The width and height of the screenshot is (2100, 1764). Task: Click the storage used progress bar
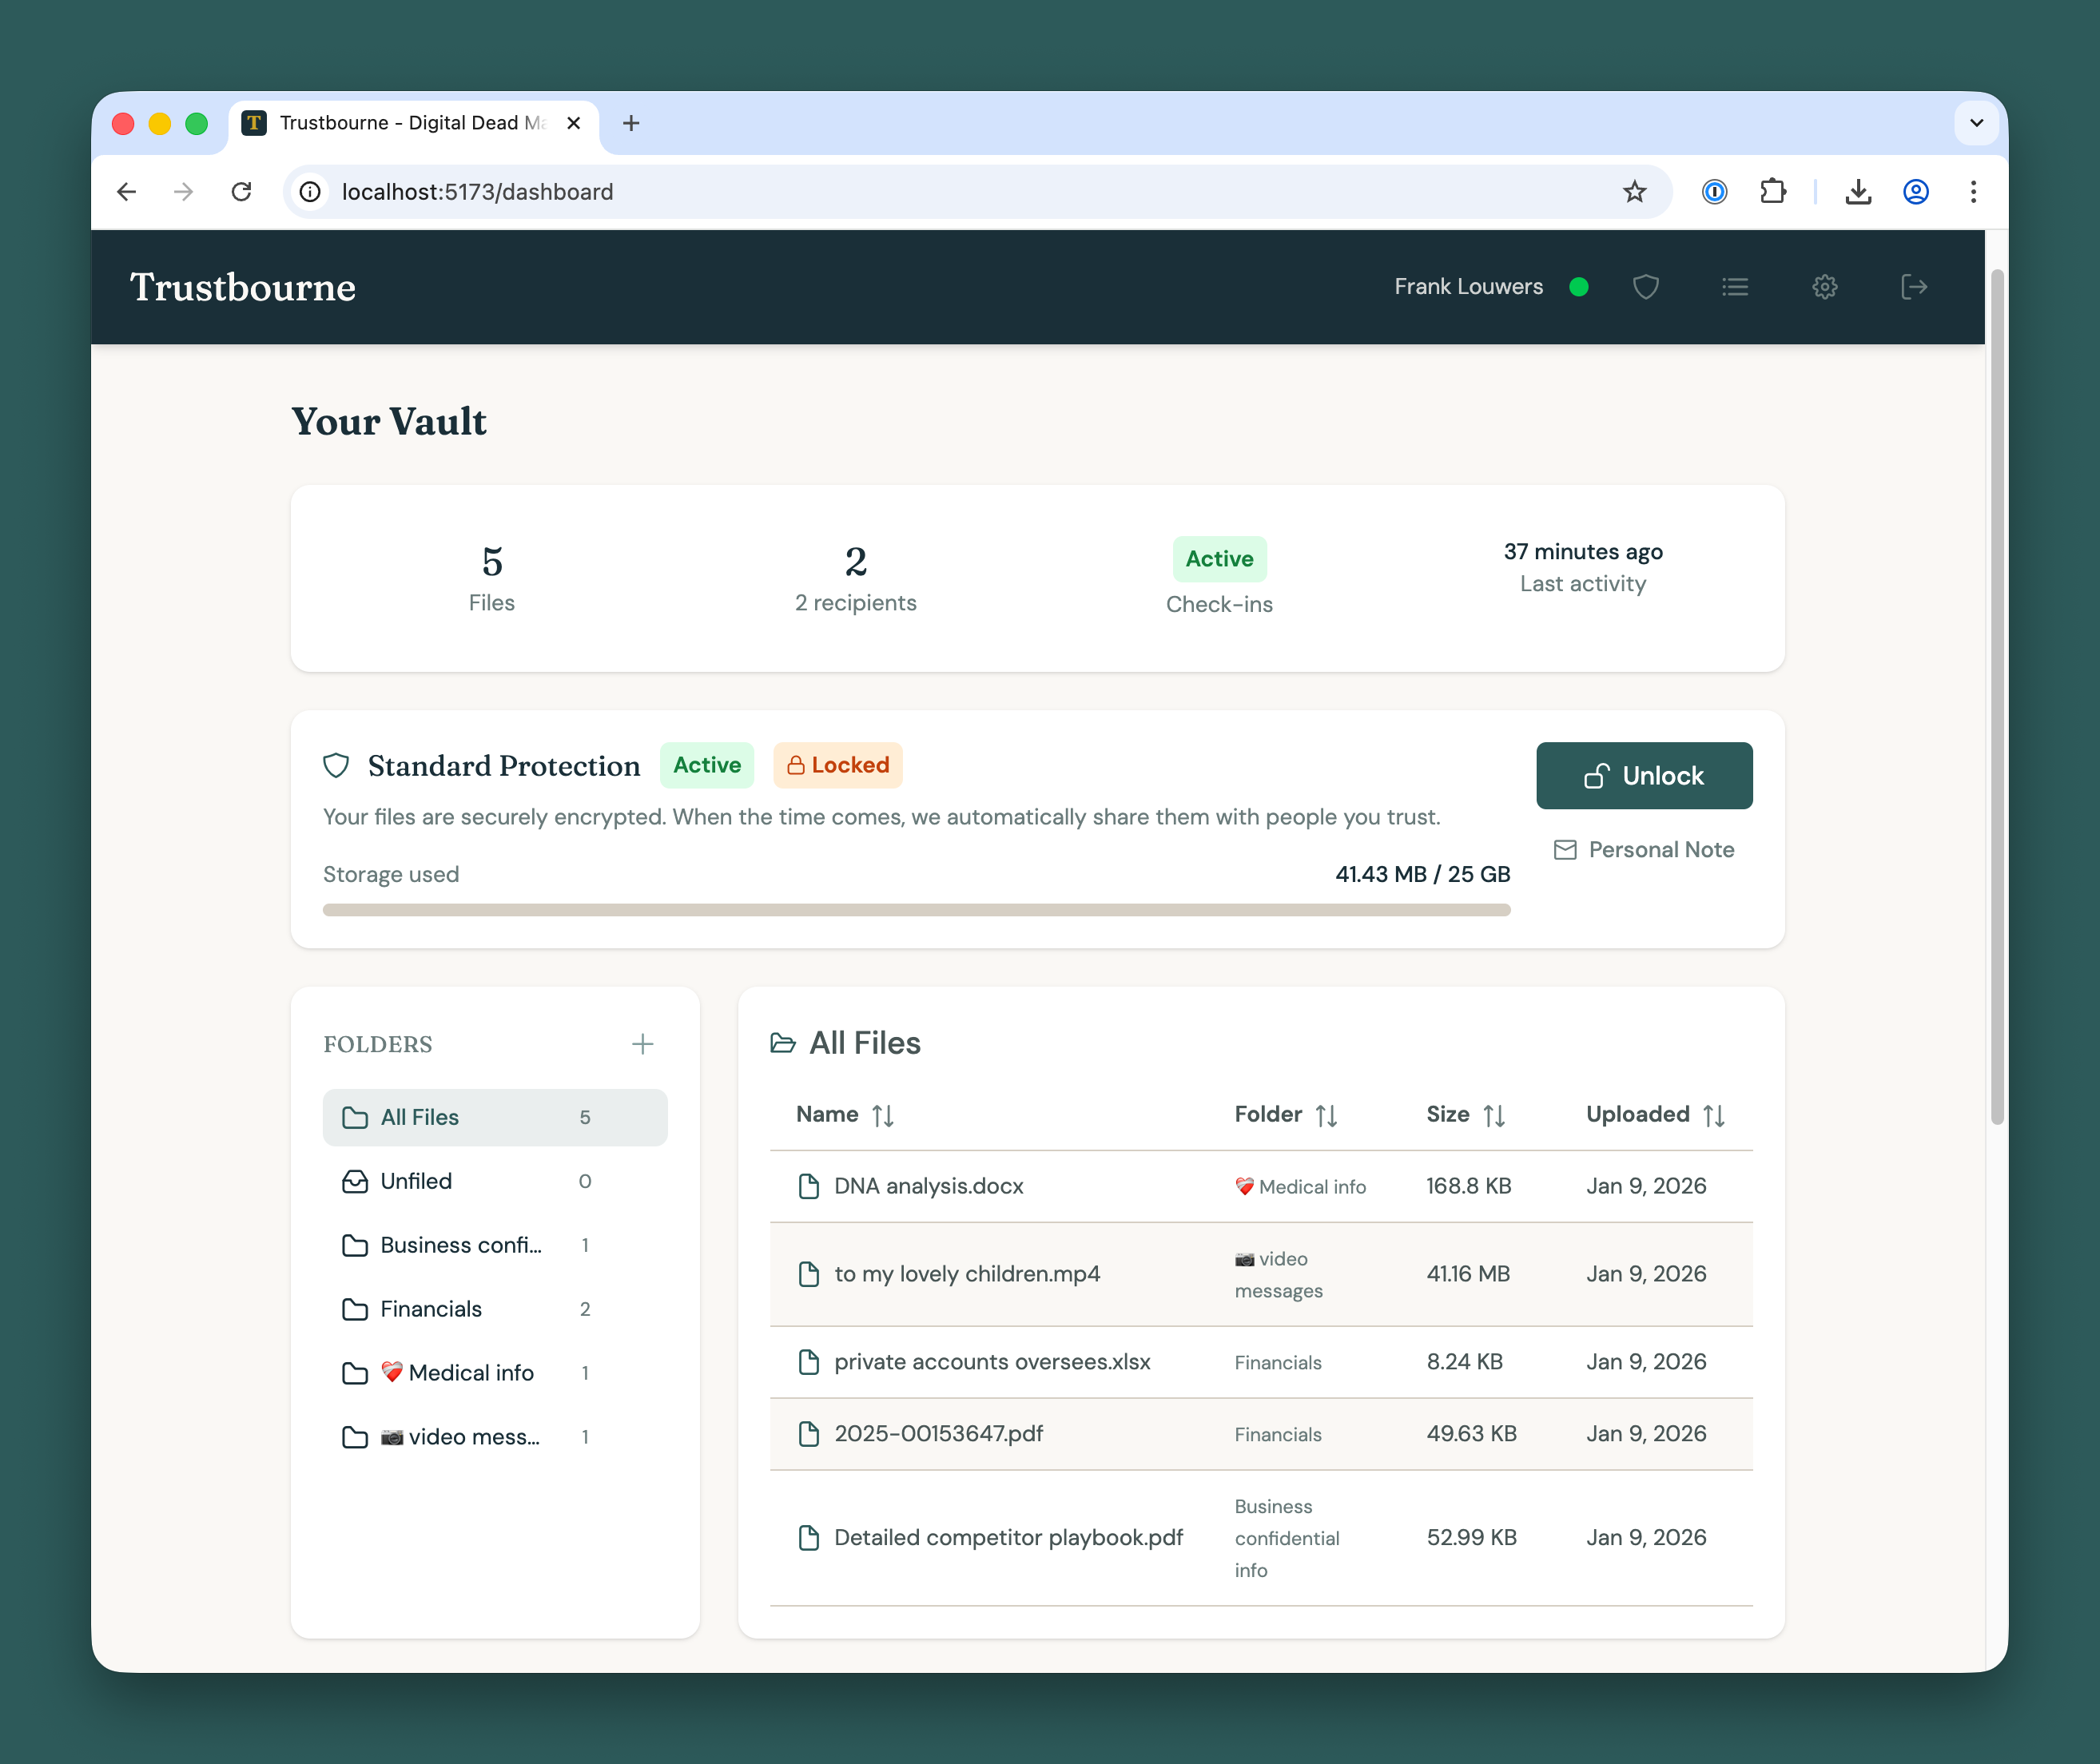915,909
